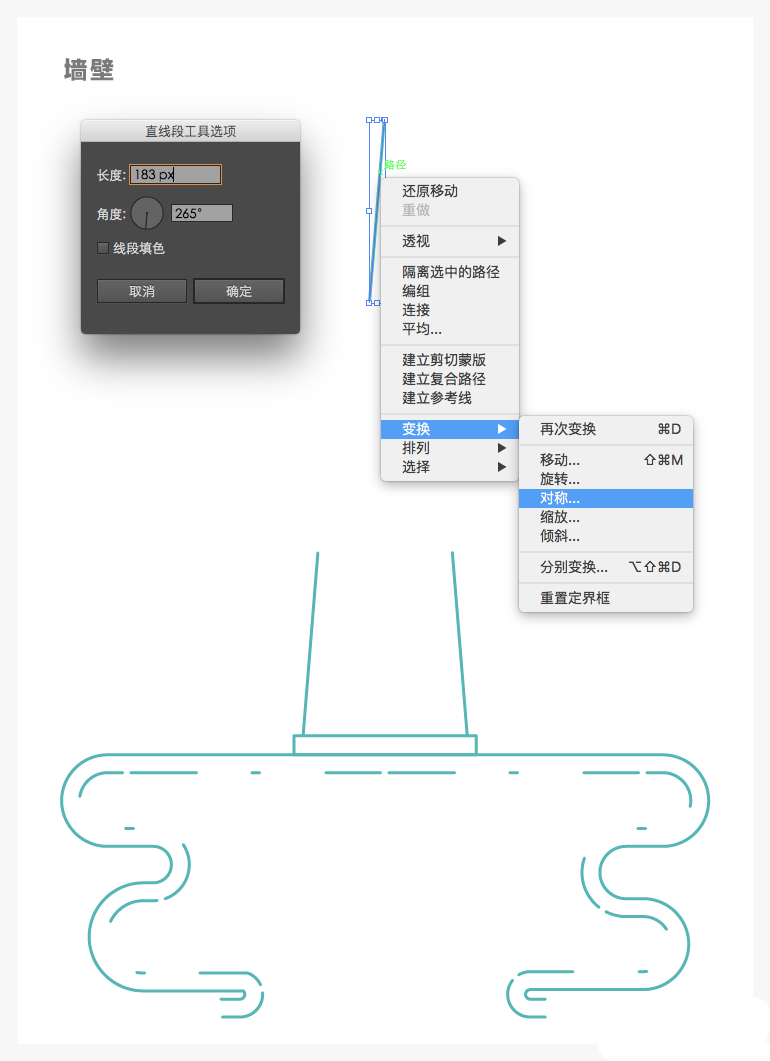Viewport: 770px width, 1061px height.
Task: Expand the 透视 submenu
Action: [x=450, y=241]
